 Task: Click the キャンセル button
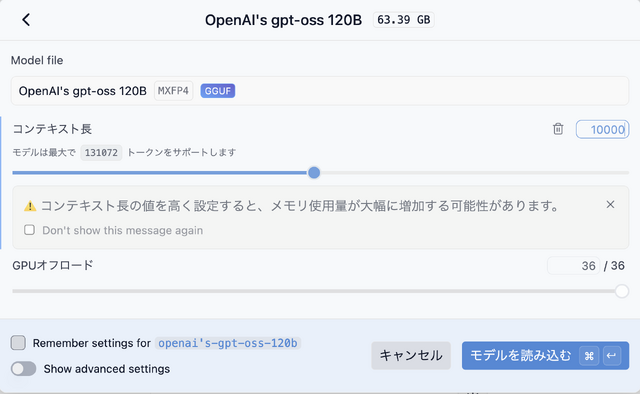click(x=411, y=356)
